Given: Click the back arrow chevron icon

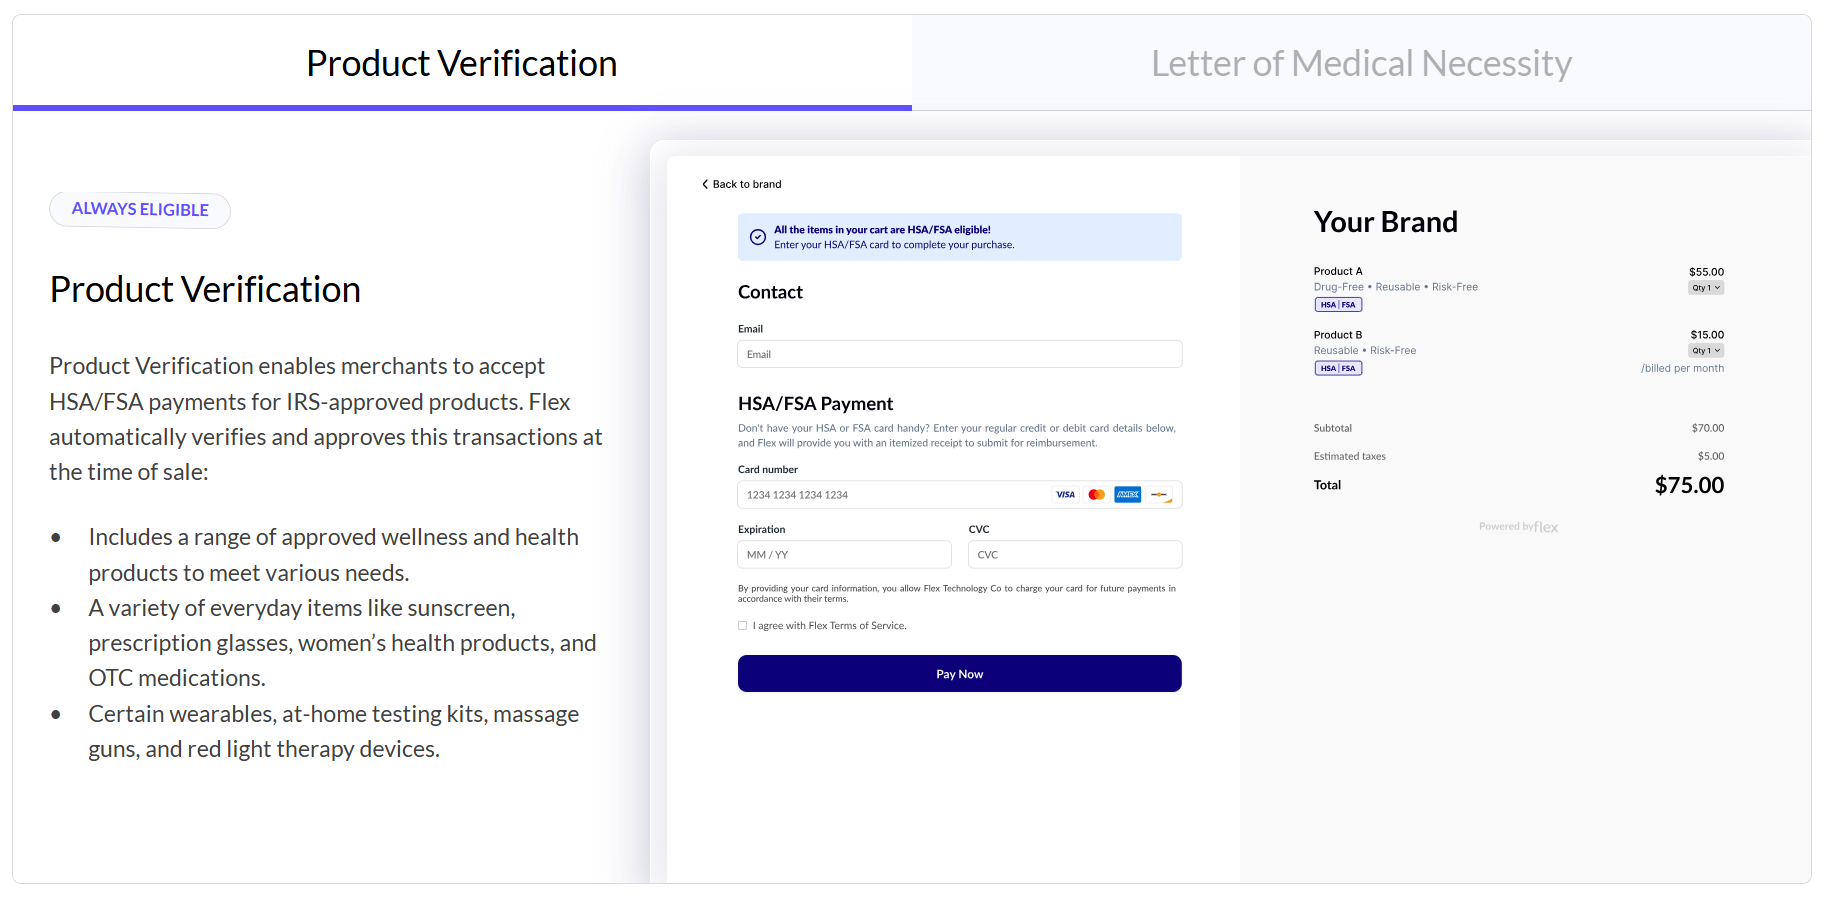Looking at the screenshot, I should pos(705,185).
